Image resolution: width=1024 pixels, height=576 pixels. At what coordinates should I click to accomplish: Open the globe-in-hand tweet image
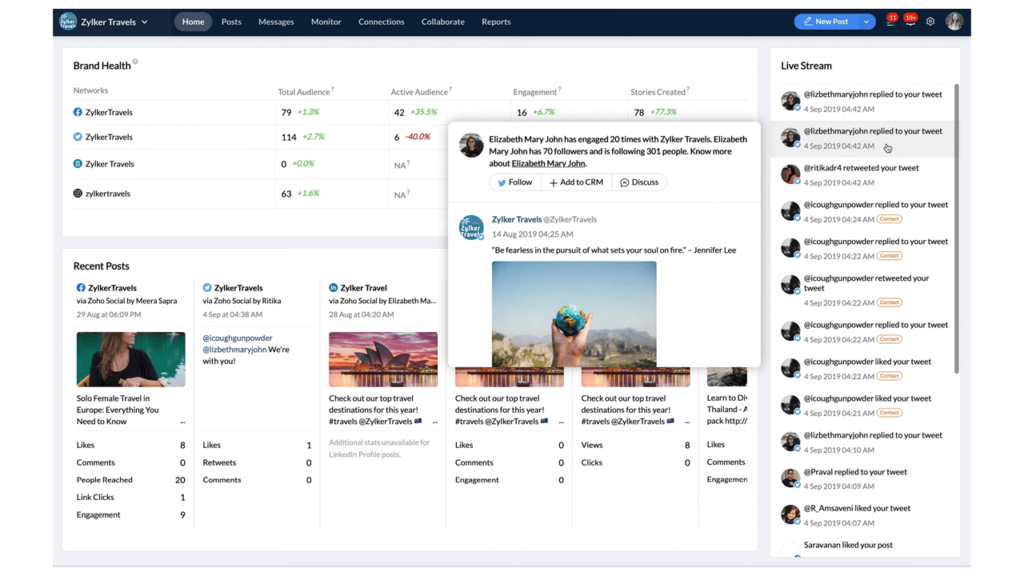574,313
